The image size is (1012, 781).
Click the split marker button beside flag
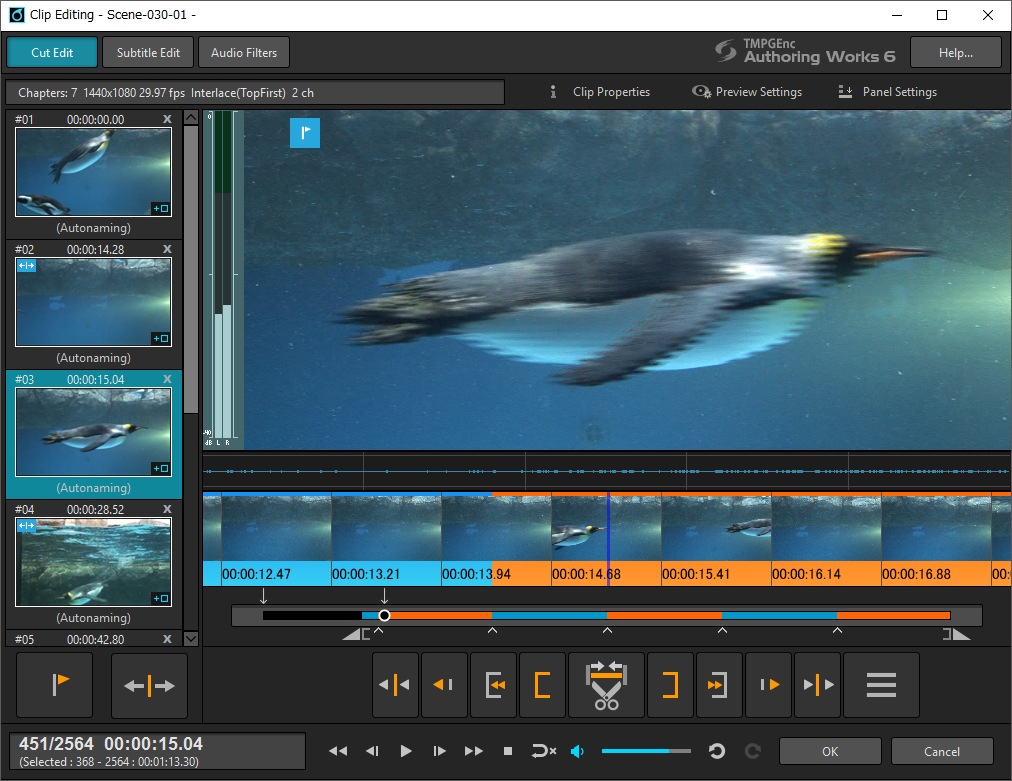tap(149, 686)
